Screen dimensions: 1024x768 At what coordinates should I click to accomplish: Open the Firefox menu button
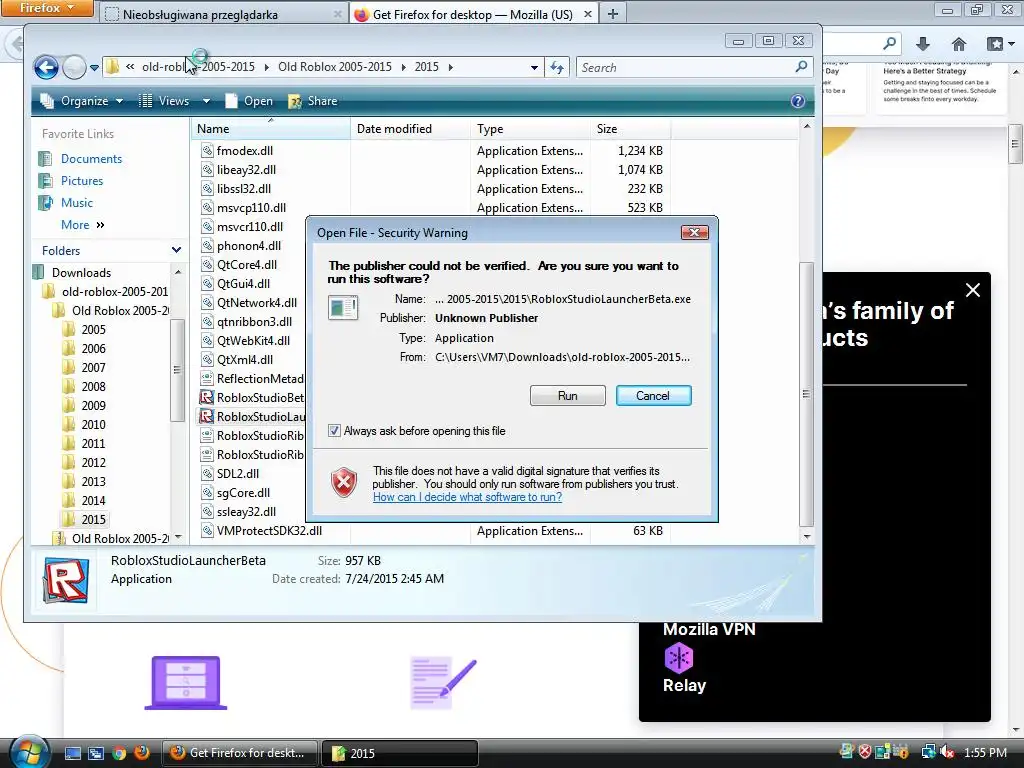point(46,8)
